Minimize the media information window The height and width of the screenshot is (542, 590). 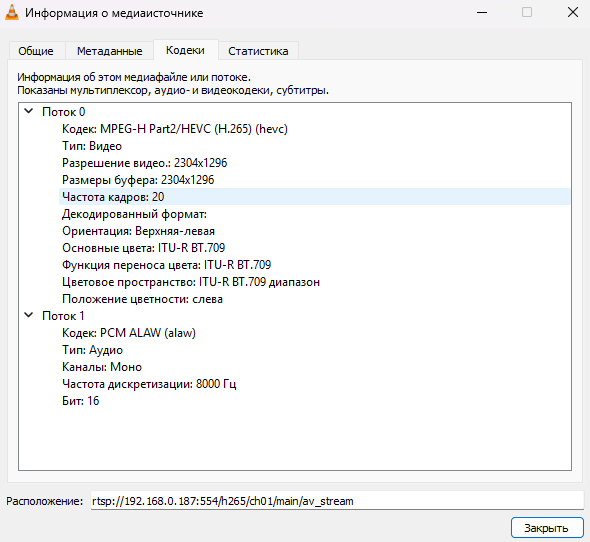point(482,12)
